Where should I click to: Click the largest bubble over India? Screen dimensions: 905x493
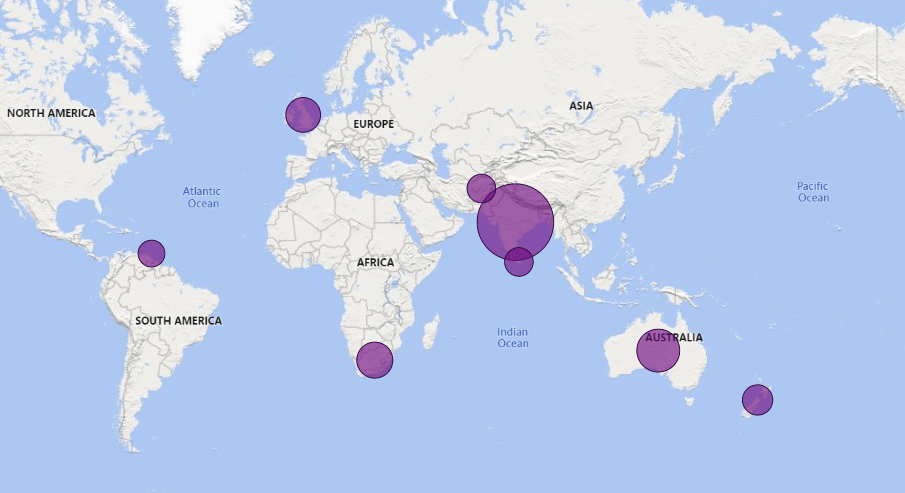(515, 221)
